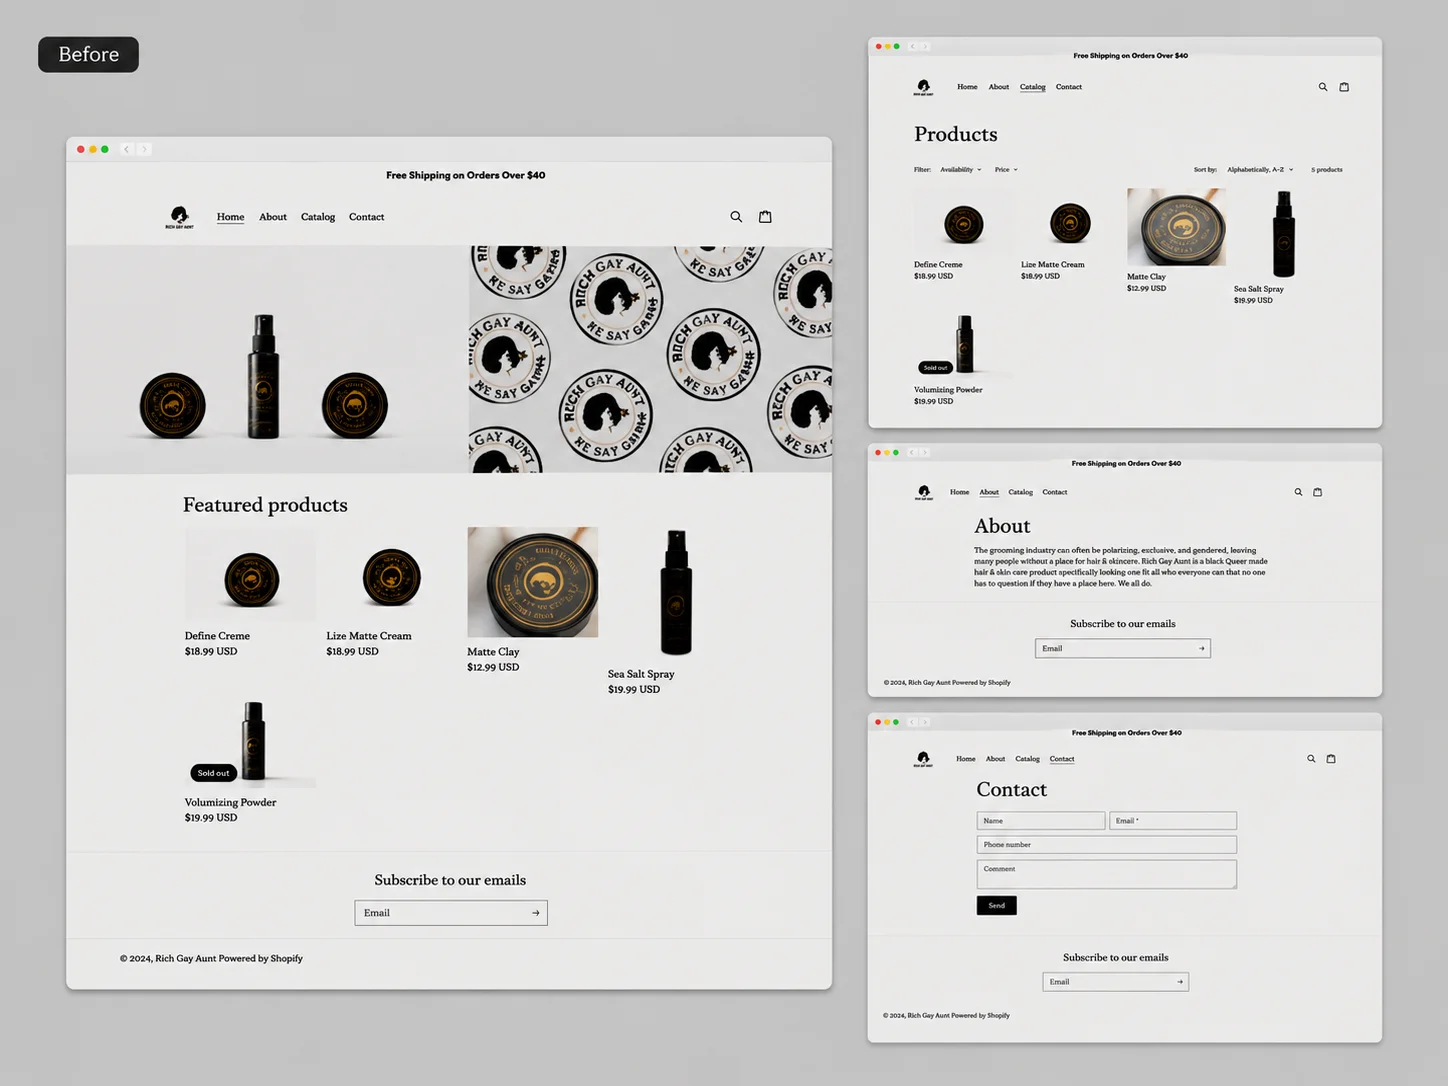Select Home in Contact window navigation
The width and height of the screenshot is (1448, 1086).
[966, 759]
